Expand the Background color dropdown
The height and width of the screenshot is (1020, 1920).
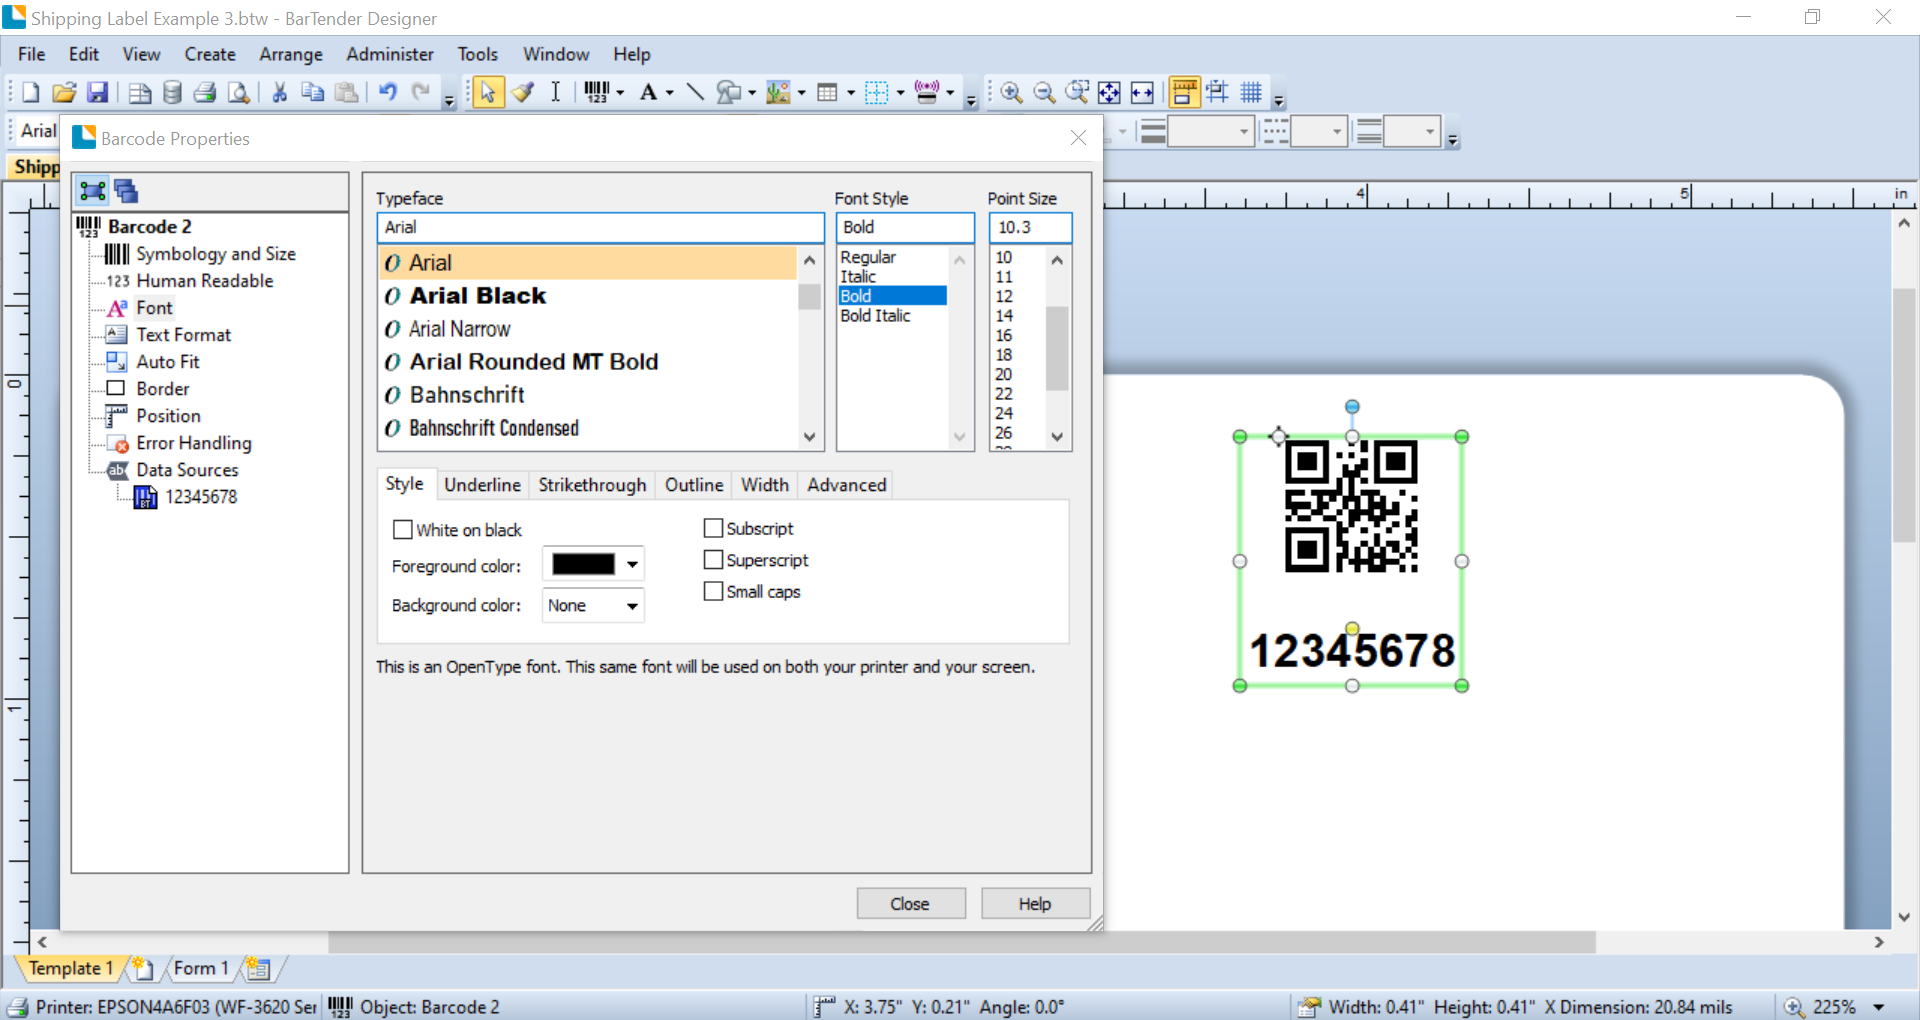pyautogui.click(x=632, y=606)
